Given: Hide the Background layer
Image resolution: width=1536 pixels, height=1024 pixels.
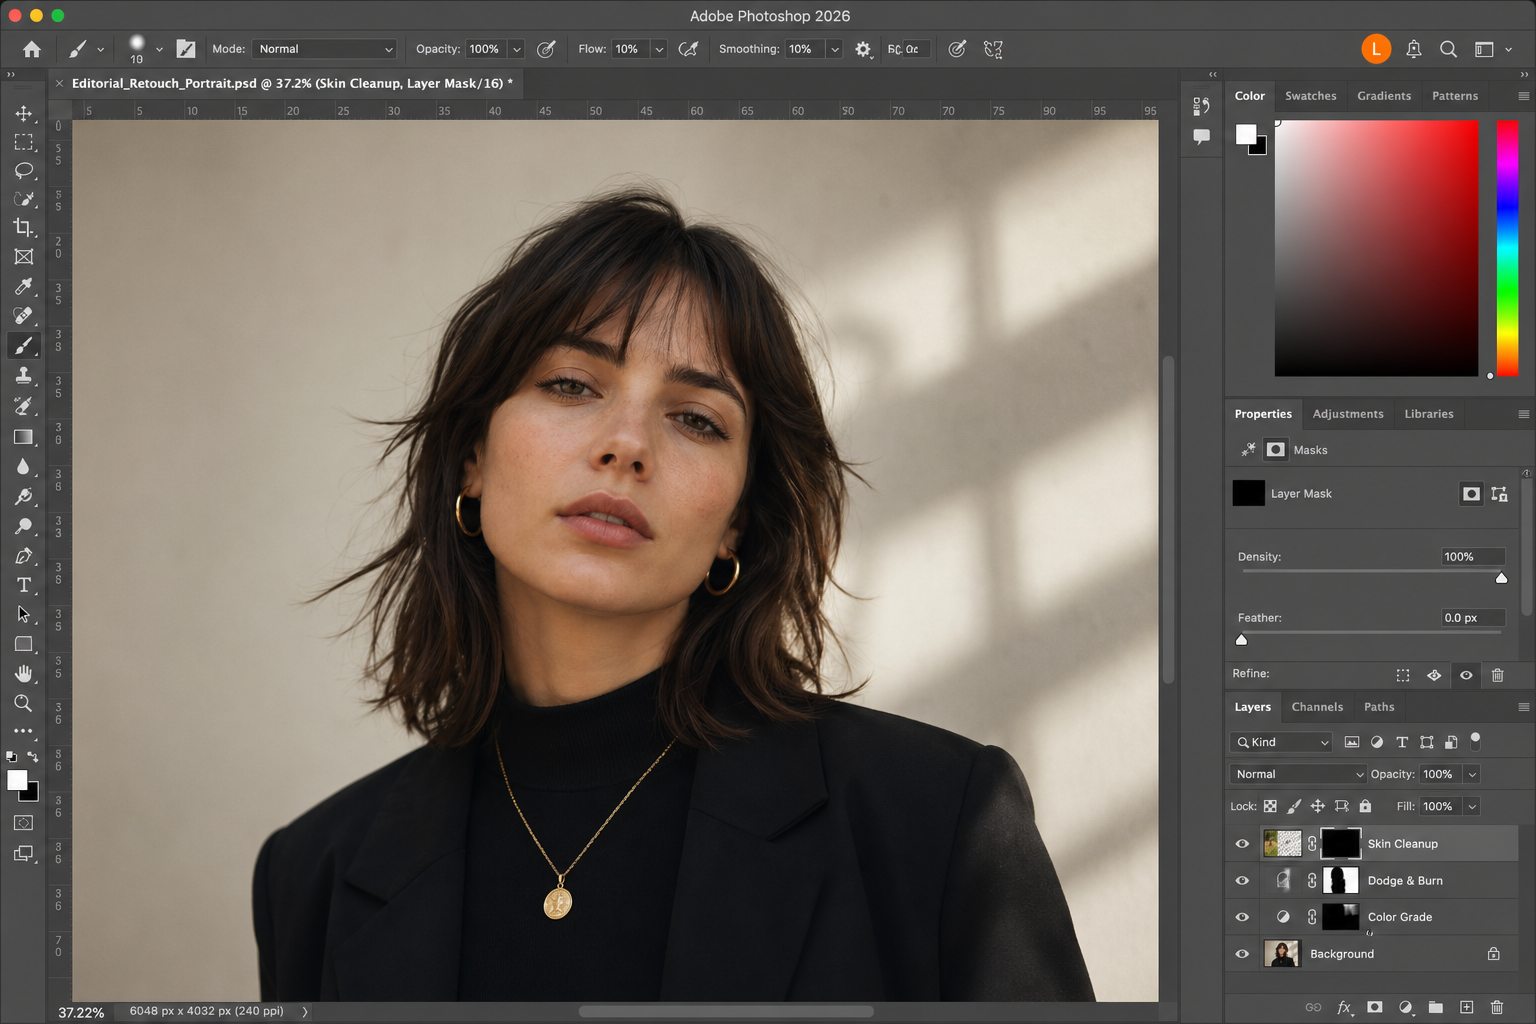Looking at the screenshot, I should tap(1242, 954).
